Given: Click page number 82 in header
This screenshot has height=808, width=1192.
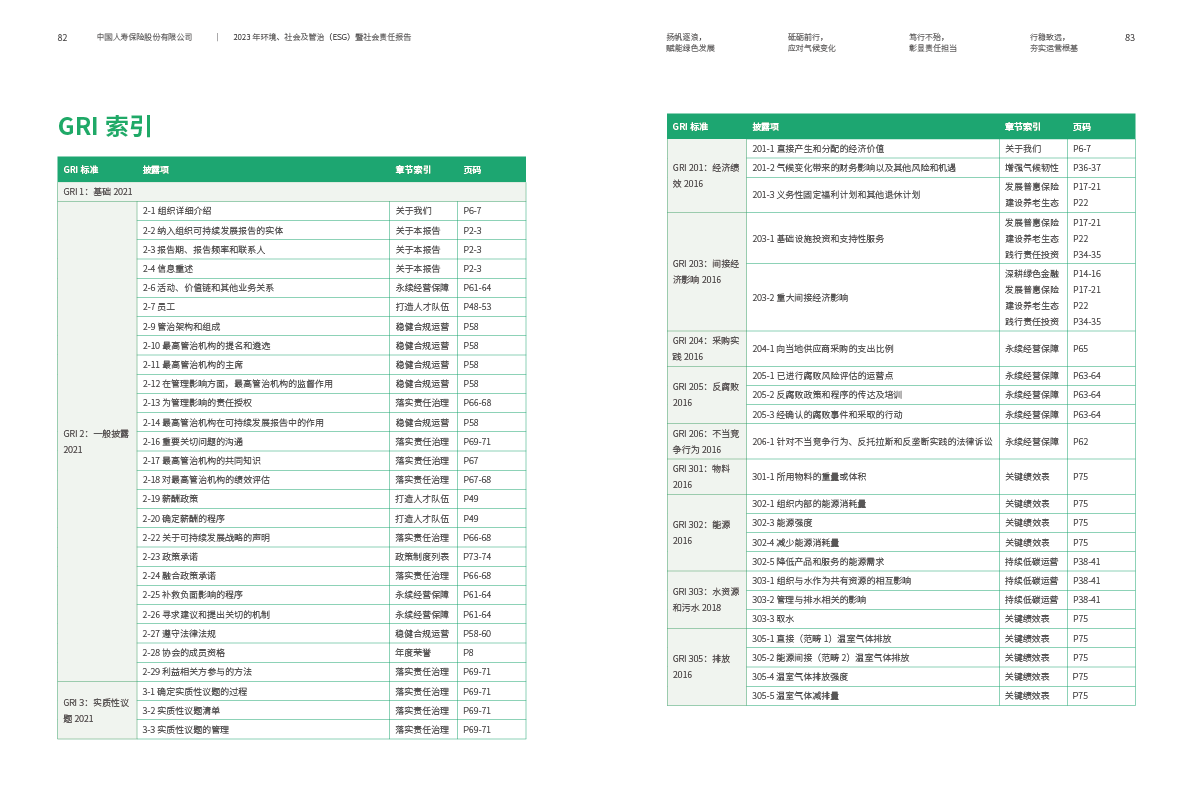Looking at the screenshot, I should point(62,37).
